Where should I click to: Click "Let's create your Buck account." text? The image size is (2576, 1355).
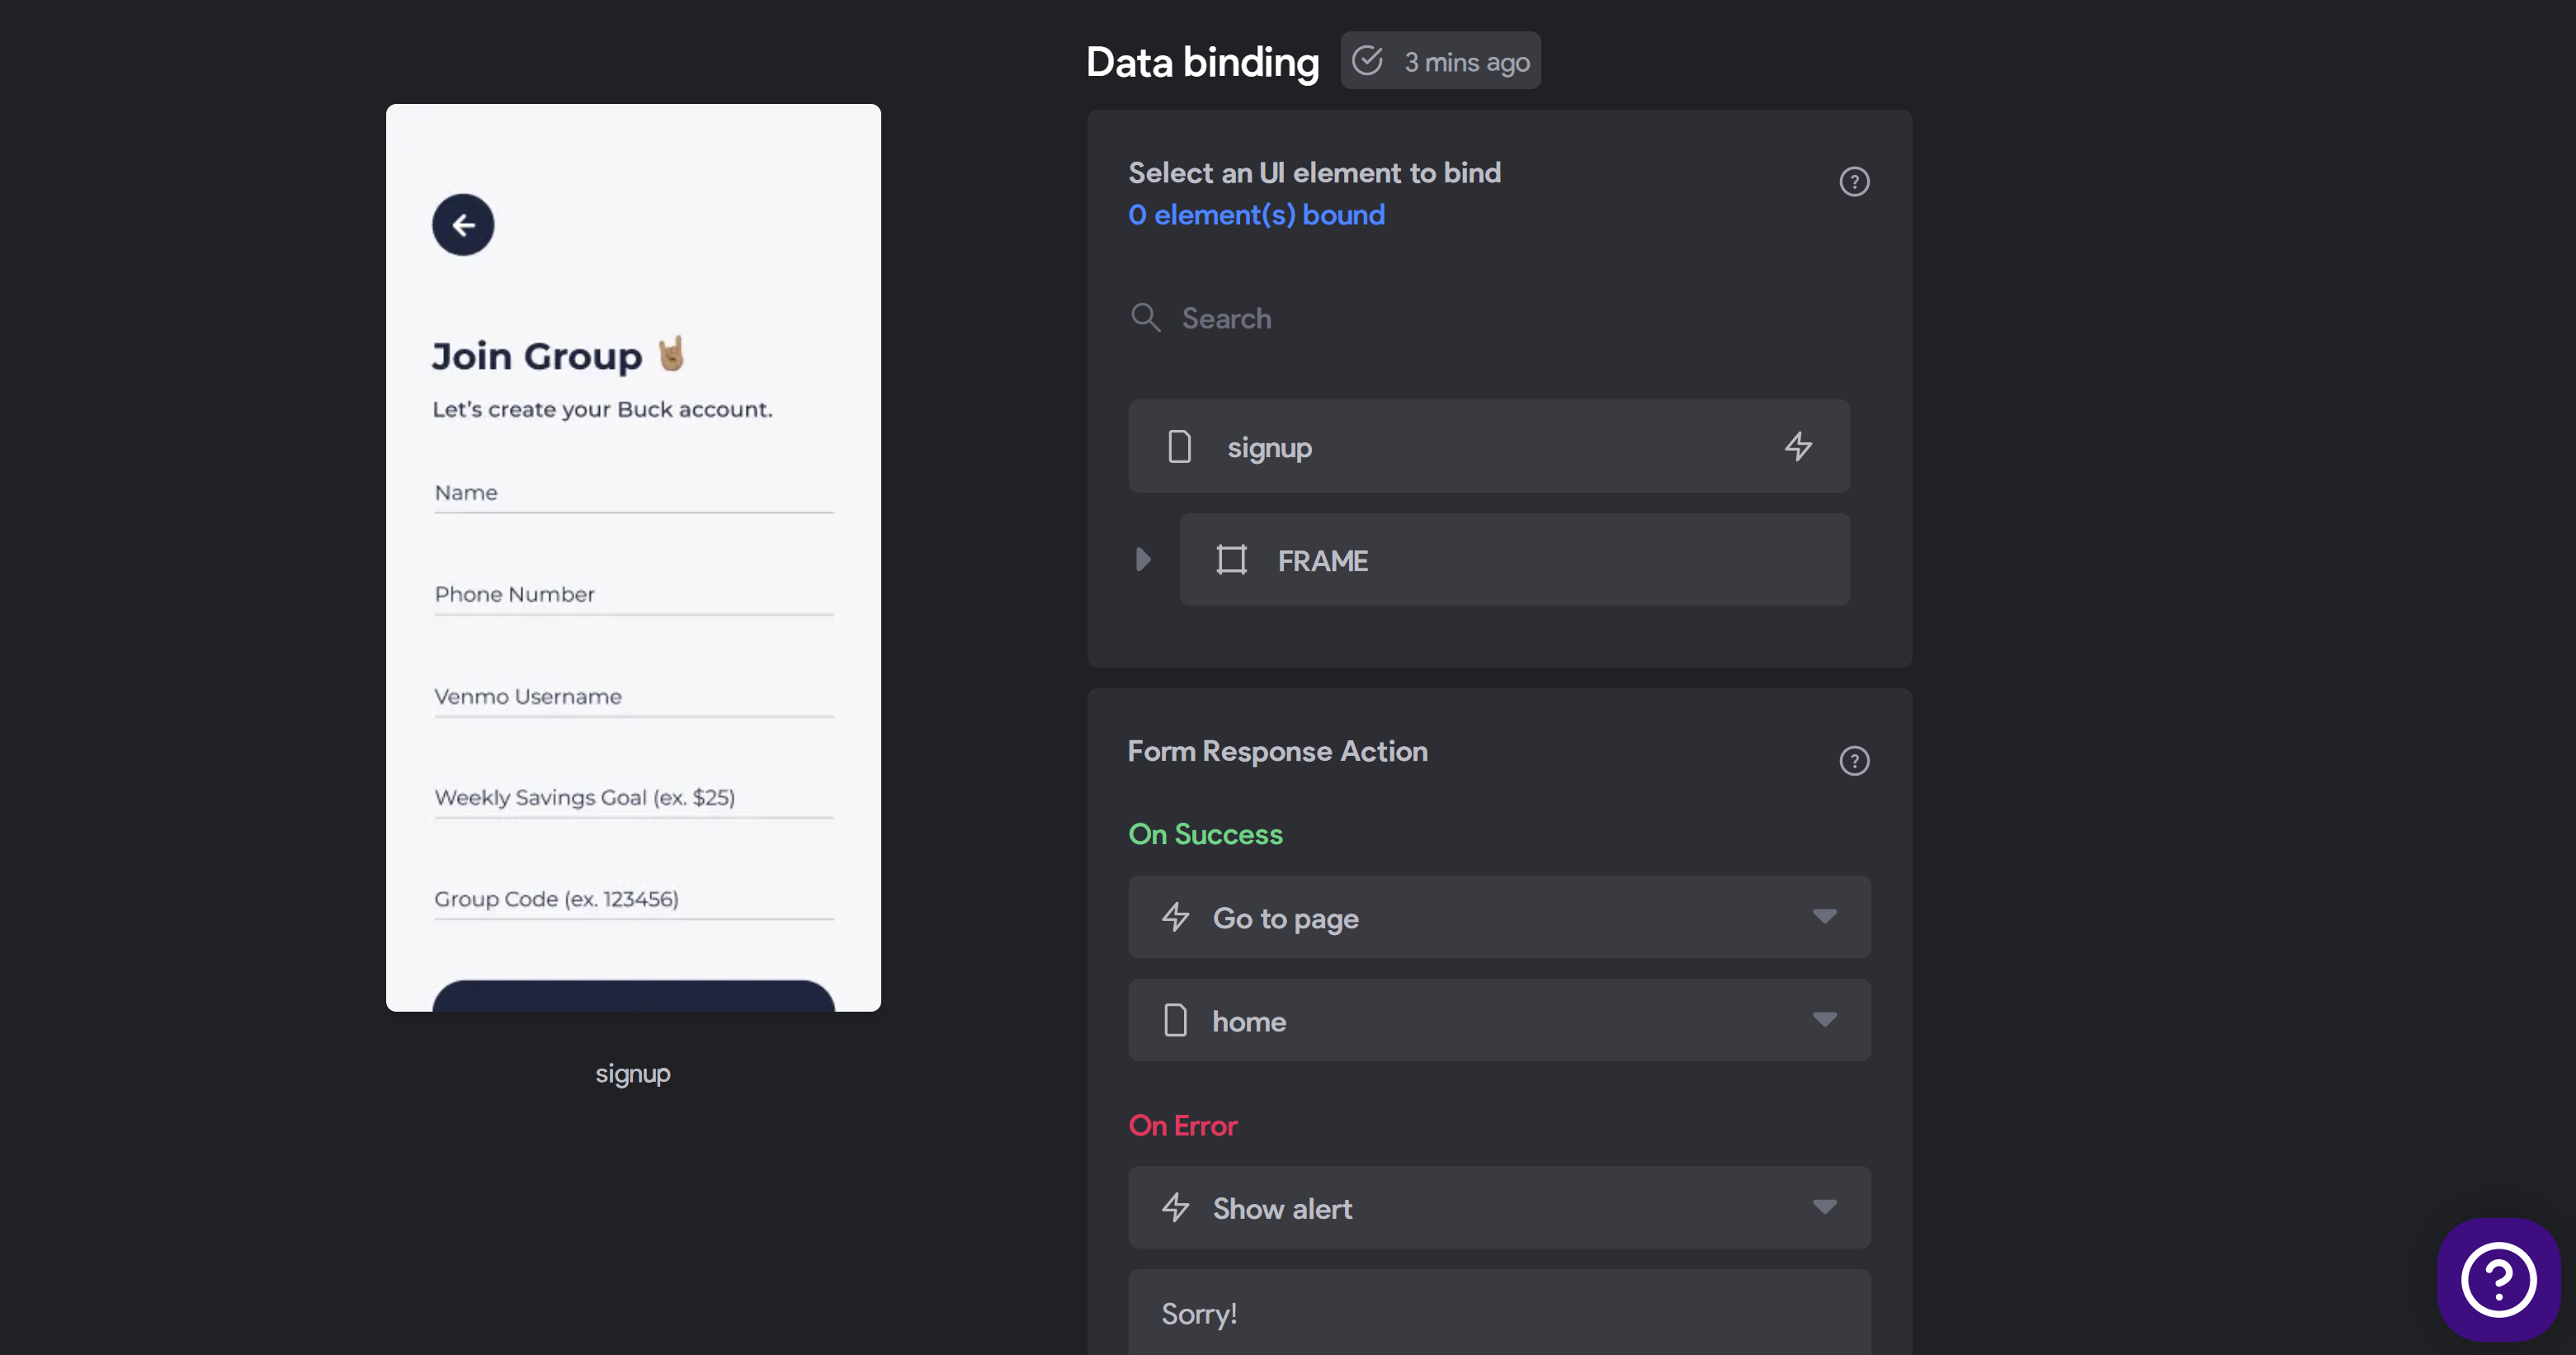602,409
